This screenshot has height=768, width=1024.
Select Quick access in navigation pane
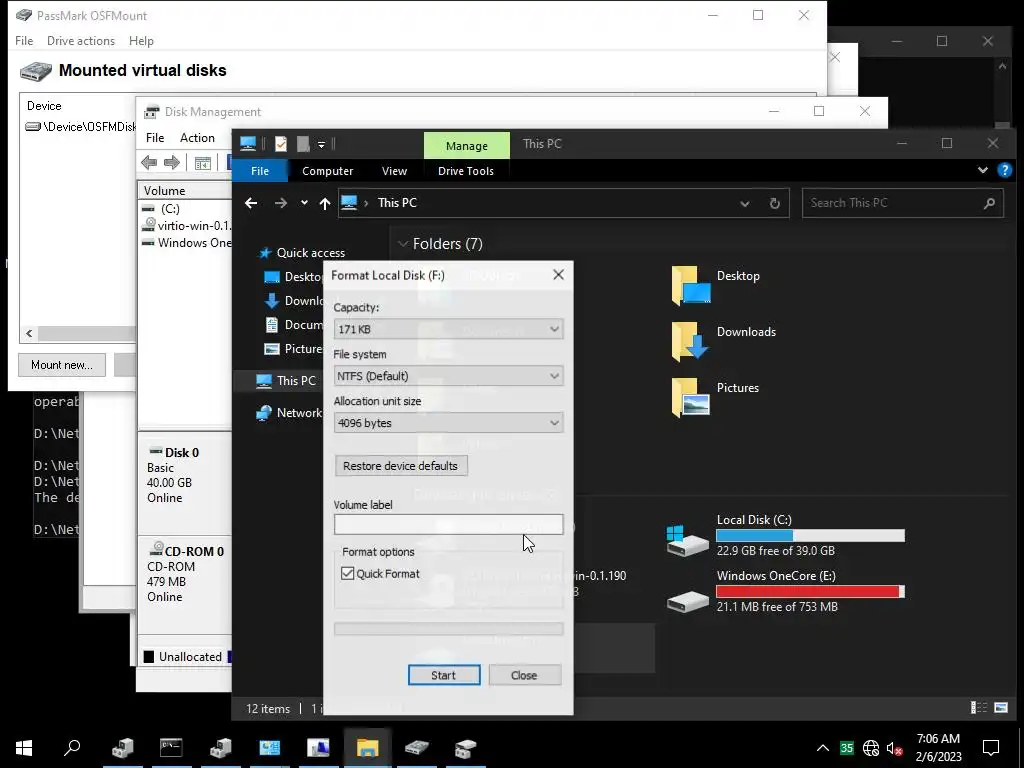[x=310, y=253]
